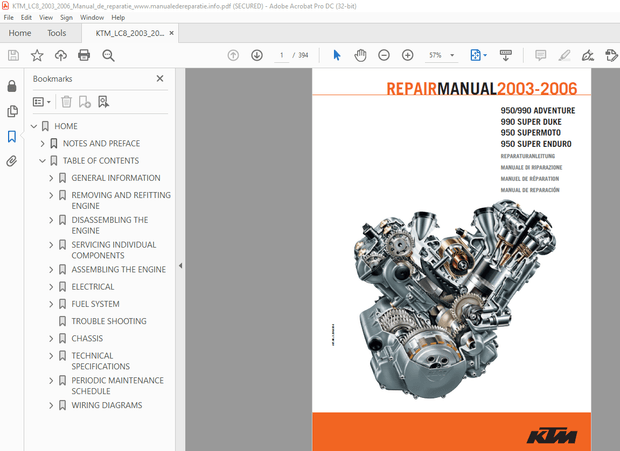The image size is (620, 451).
Task: Expand CHASSIS bookmark arrow
Action: (x=51, y=339)
